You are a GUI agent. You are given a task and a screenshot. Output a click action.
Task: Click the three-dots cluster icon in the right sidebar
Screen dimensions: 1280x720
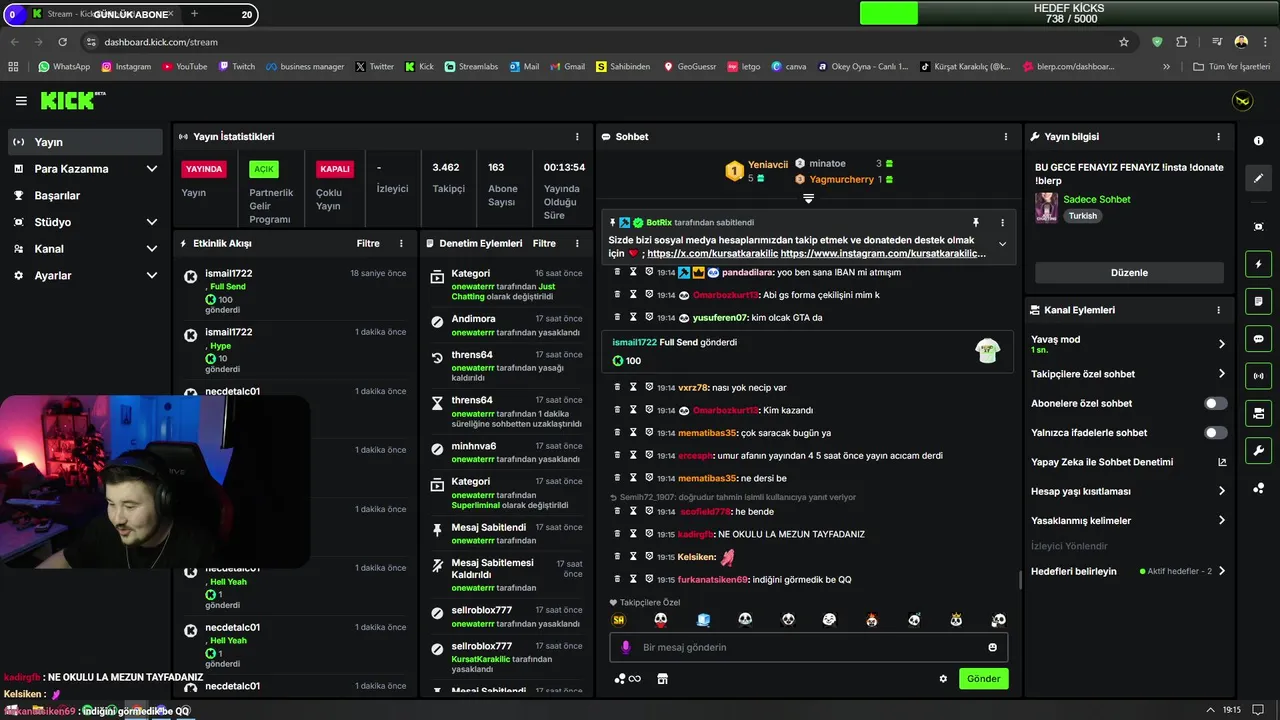pyautogui.click(x=1258, y=488)
